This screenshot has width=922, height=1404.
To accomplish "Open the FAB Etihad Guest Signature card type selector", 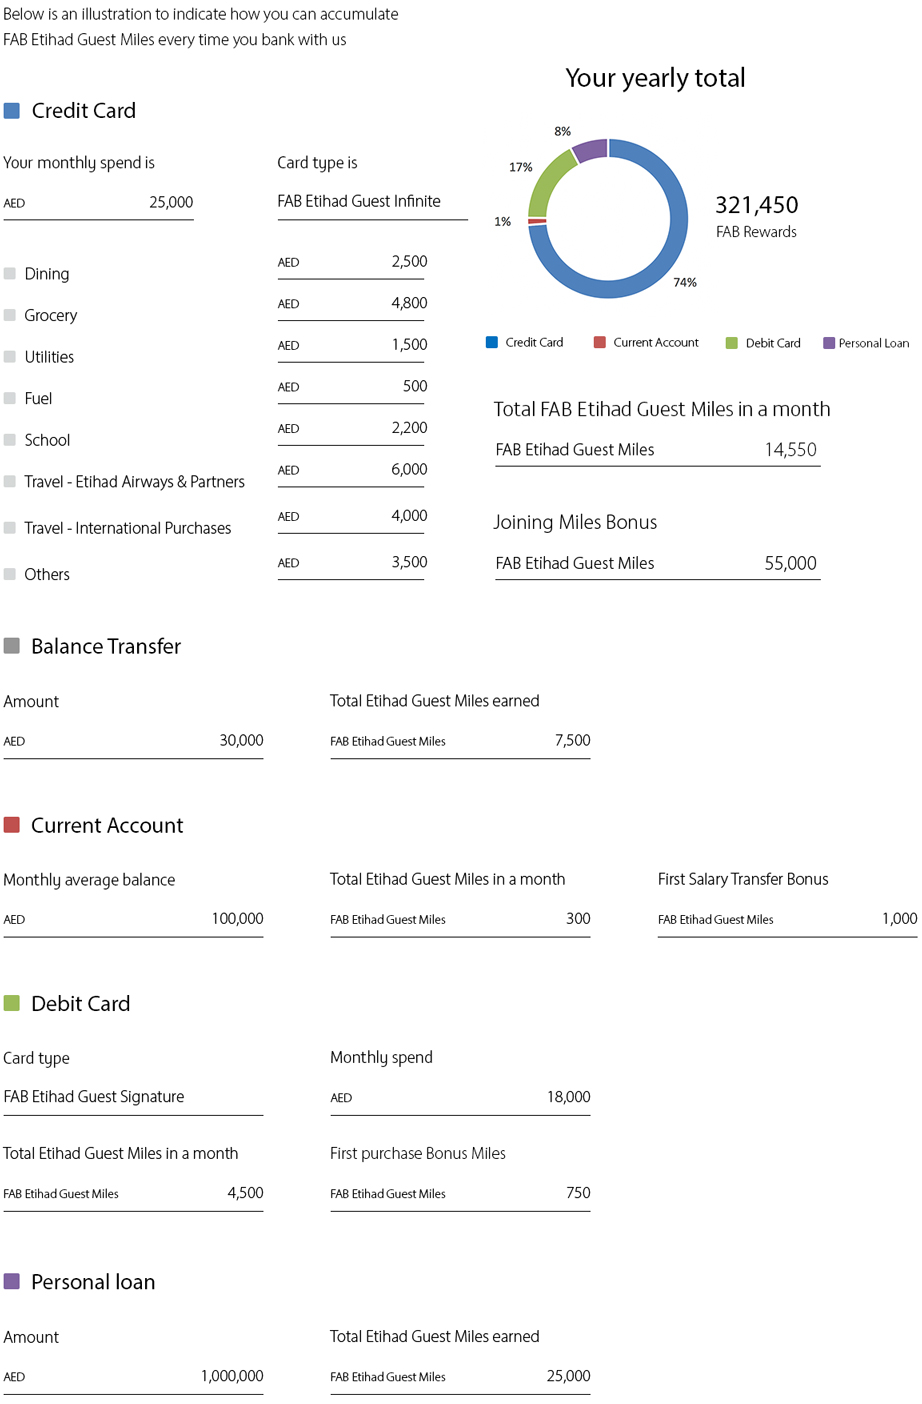I will [133, 1097].
